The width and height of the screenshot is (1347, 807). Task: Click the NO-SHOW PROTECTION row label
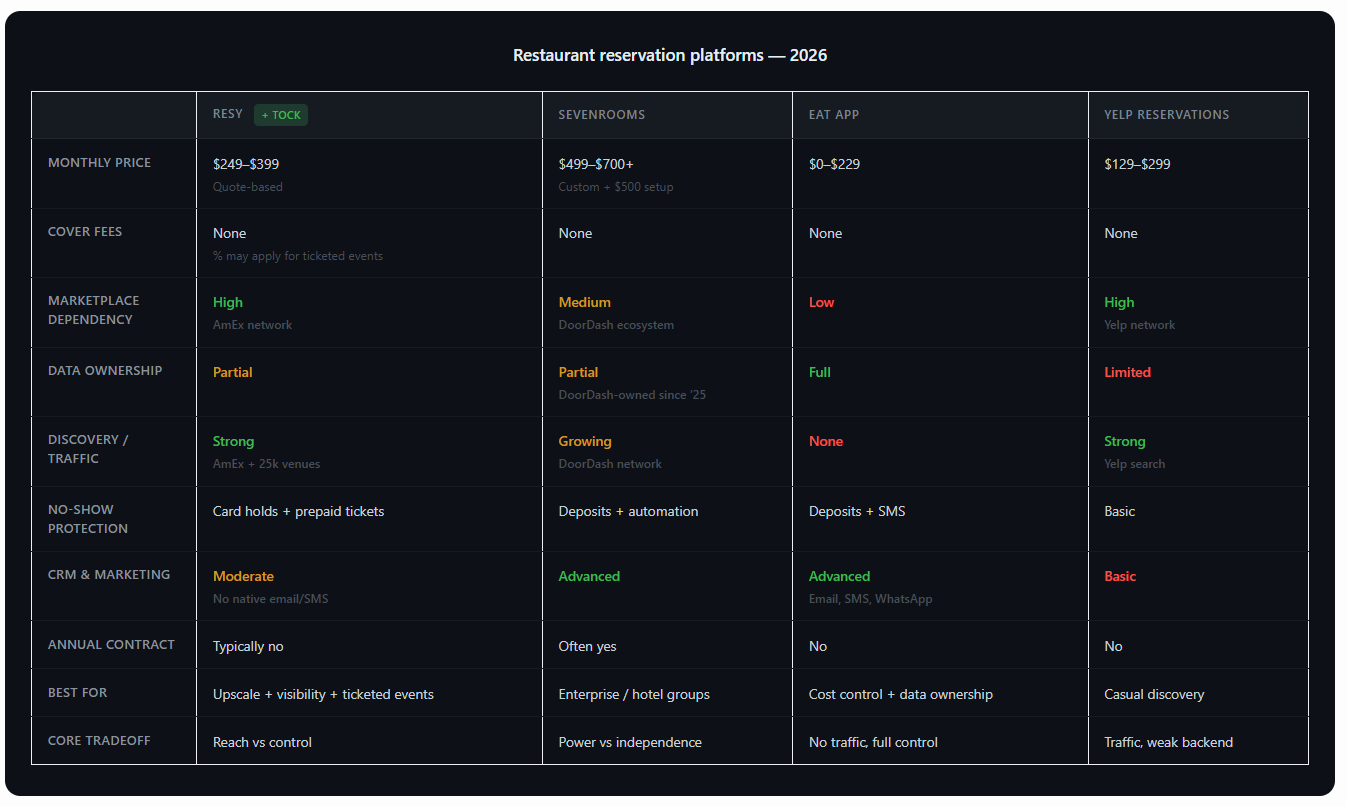[88, 519]
